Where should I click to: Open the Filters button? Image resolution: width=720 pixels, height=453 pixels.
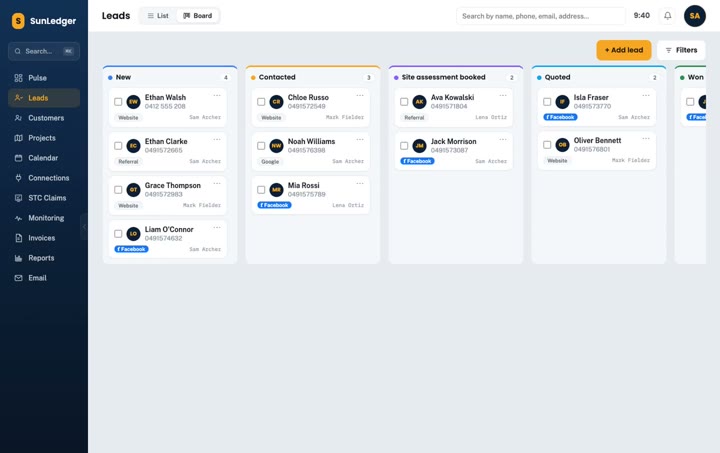(681, 50)
